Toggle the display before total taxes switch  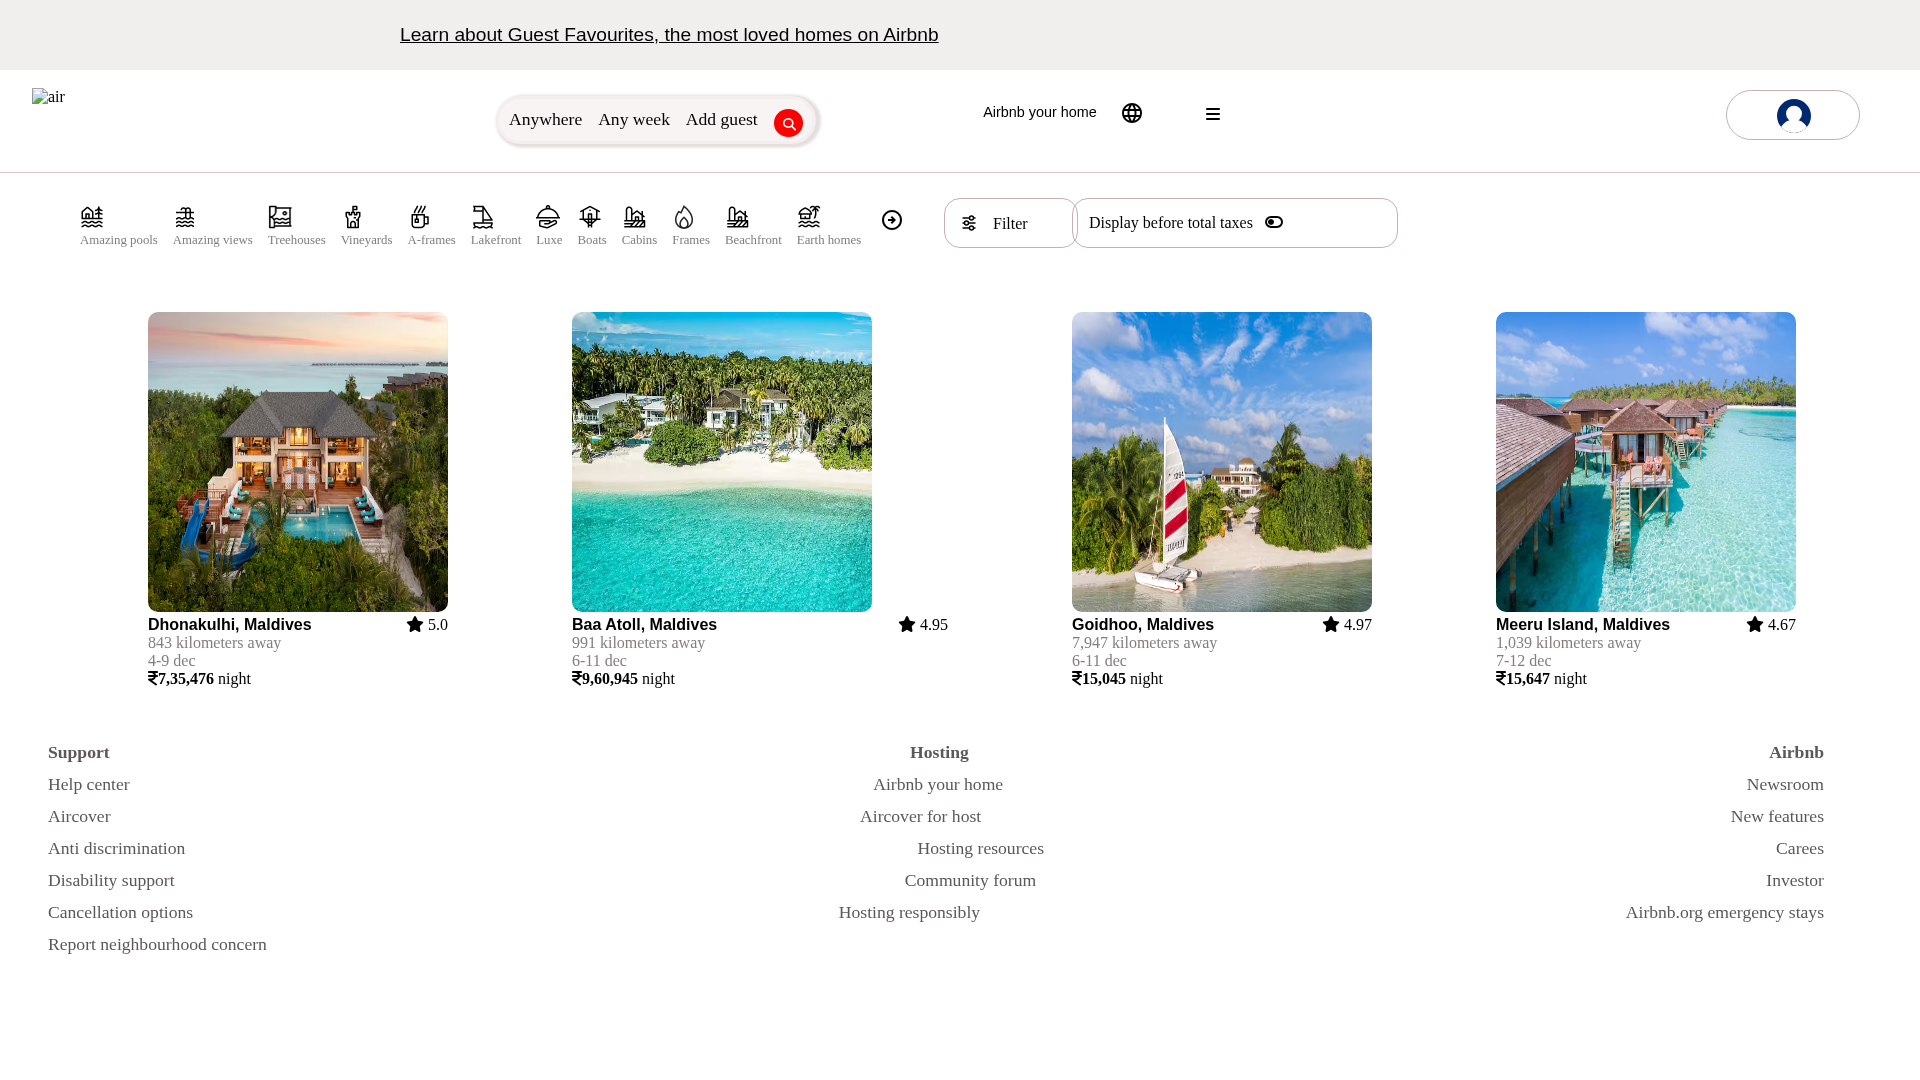[1274, 222]
